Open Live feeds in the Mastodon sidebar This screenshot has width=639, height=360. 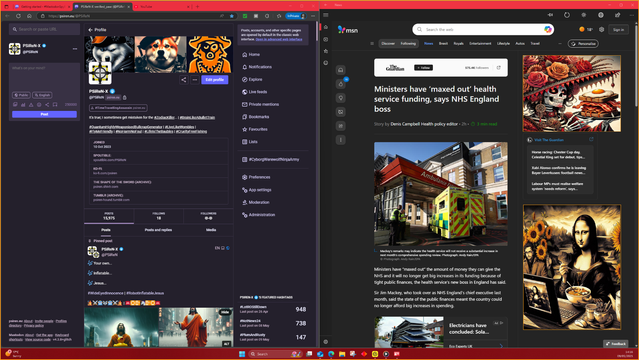point(255,92)
